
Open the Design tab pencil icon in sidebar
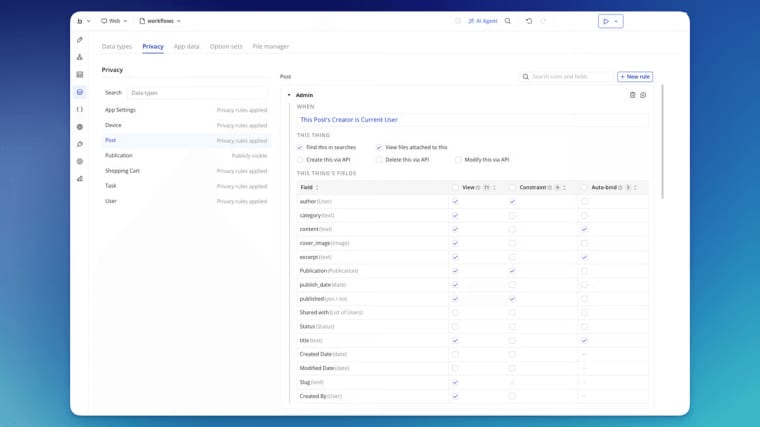tap(80, 40)
